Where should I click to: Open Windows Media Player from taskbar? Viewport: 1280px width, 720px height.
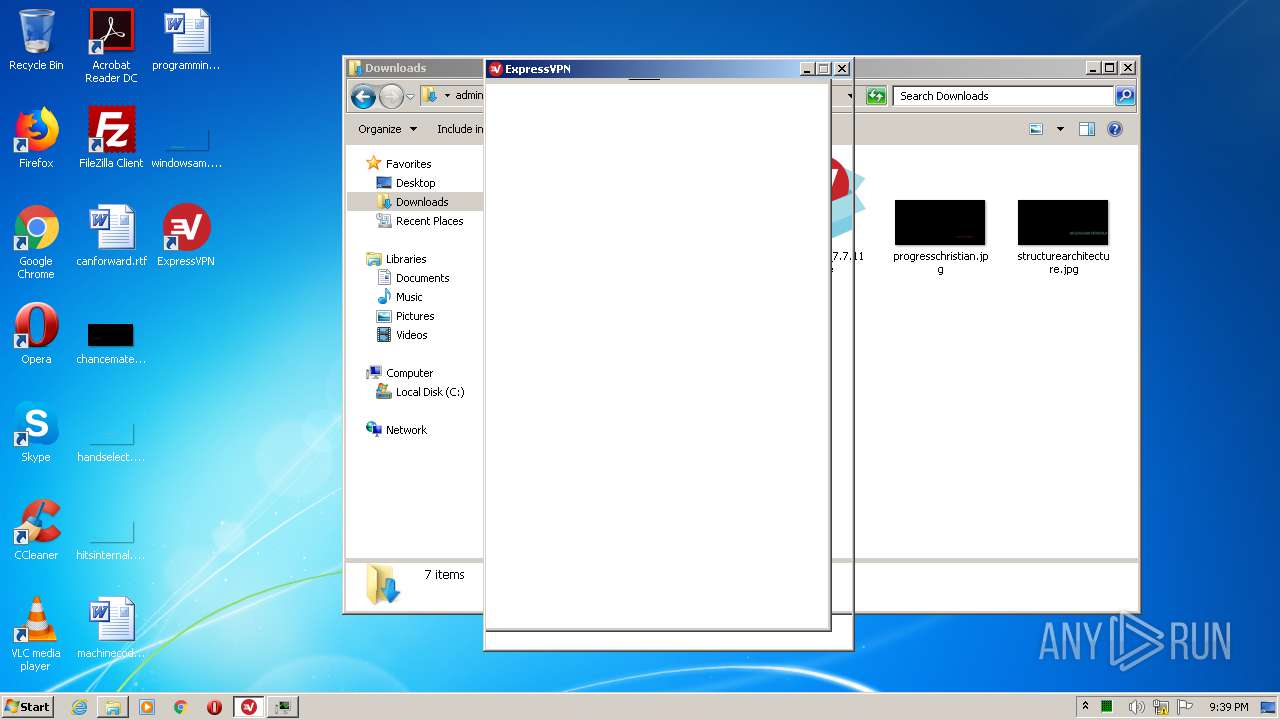(147, 707)
